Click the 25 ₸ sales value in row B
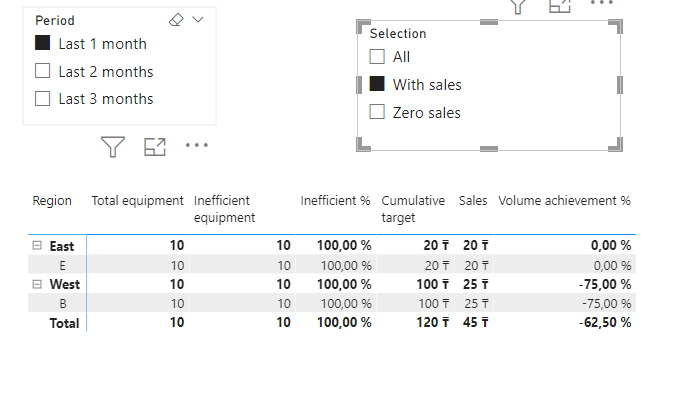The width and height of the screenshot is (689, 396). point(476,304)
